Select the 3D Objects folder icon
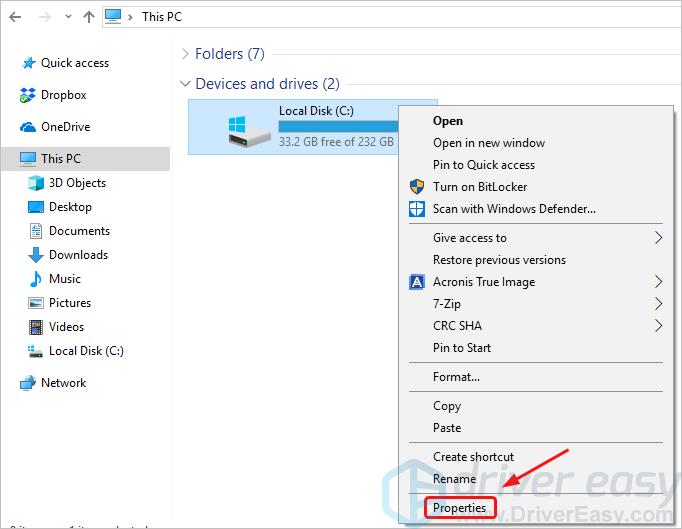The image size is (682, 529). tap(36, 183)
